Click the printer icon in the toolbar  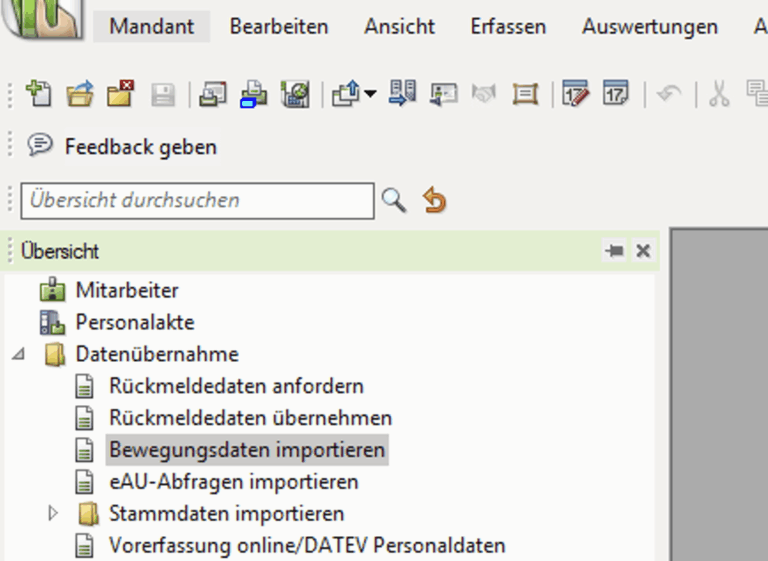pyautogui.click(x=254, y=95)
